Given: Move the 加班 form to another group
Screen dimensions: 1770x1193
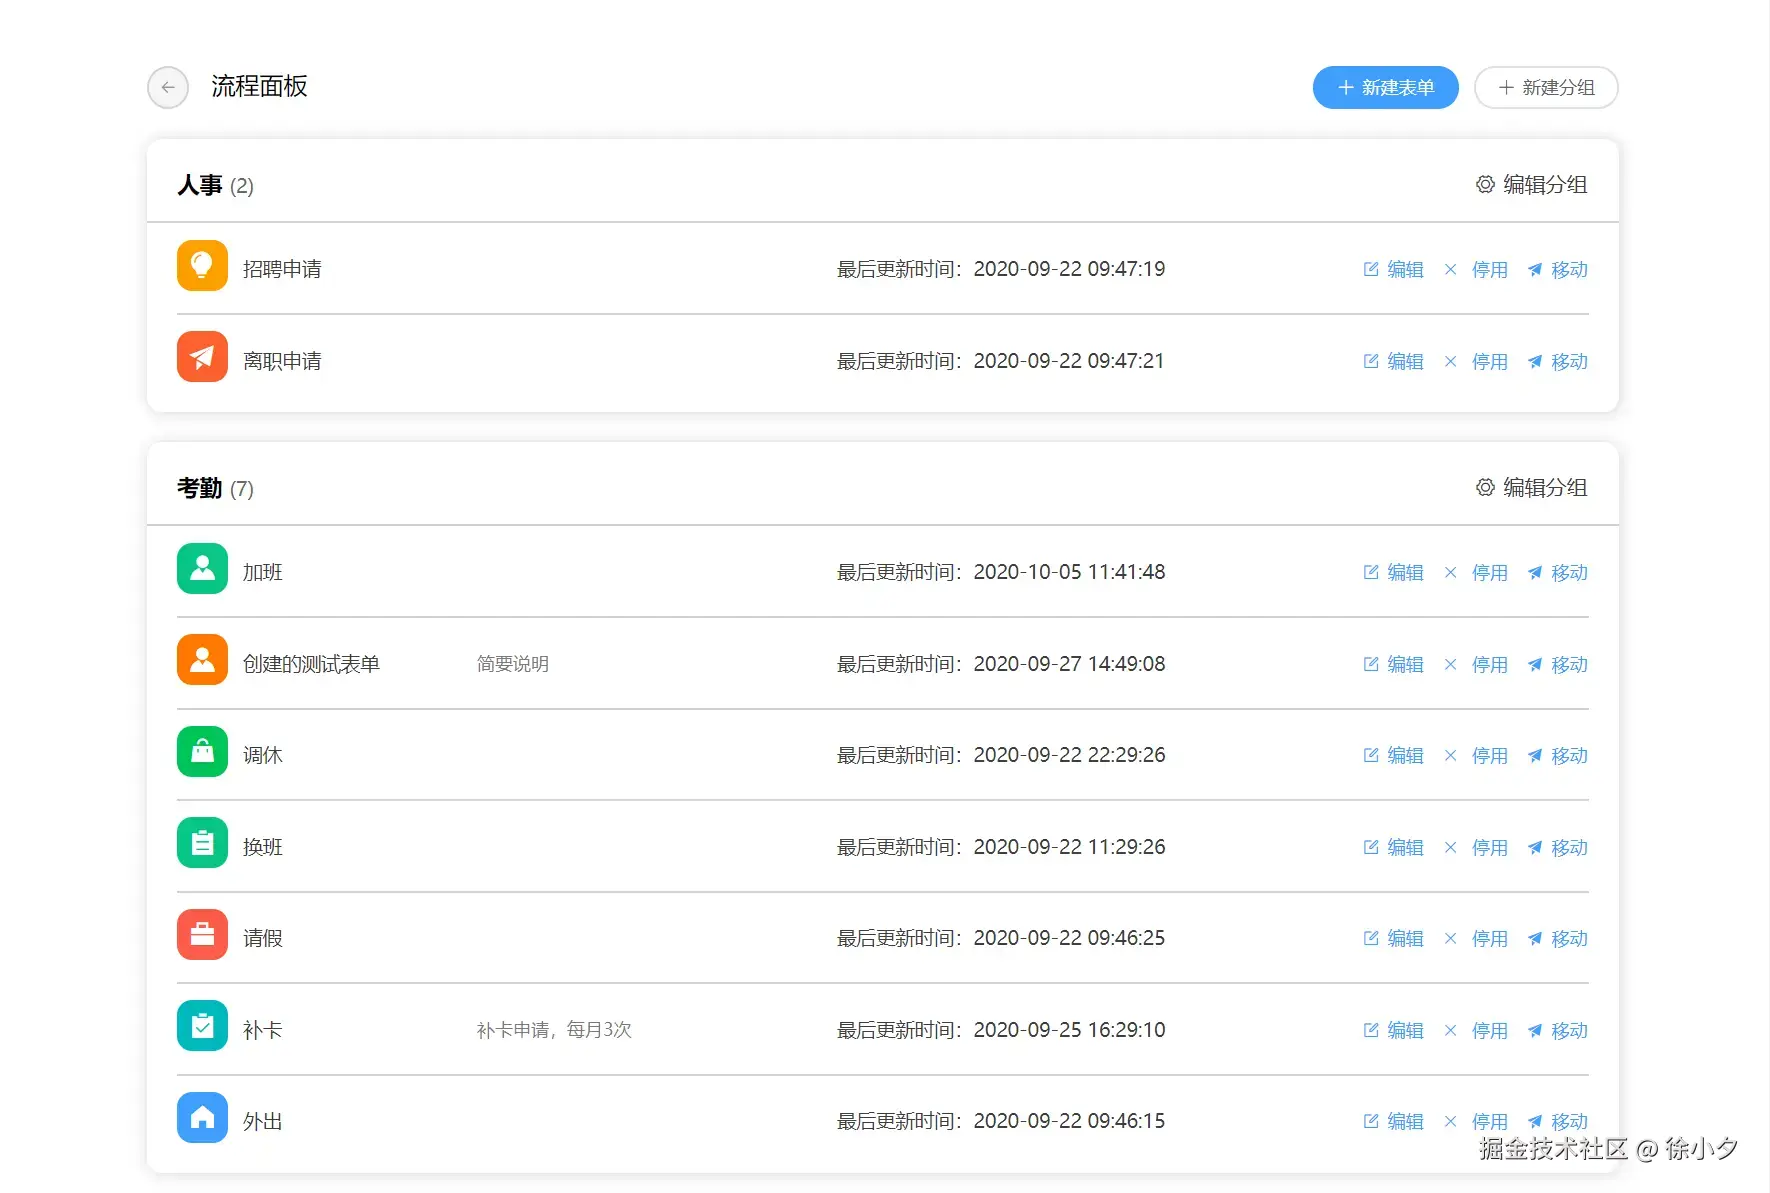Looking at the screenshot, I should pyautogui.click(x=1557, y=573).
